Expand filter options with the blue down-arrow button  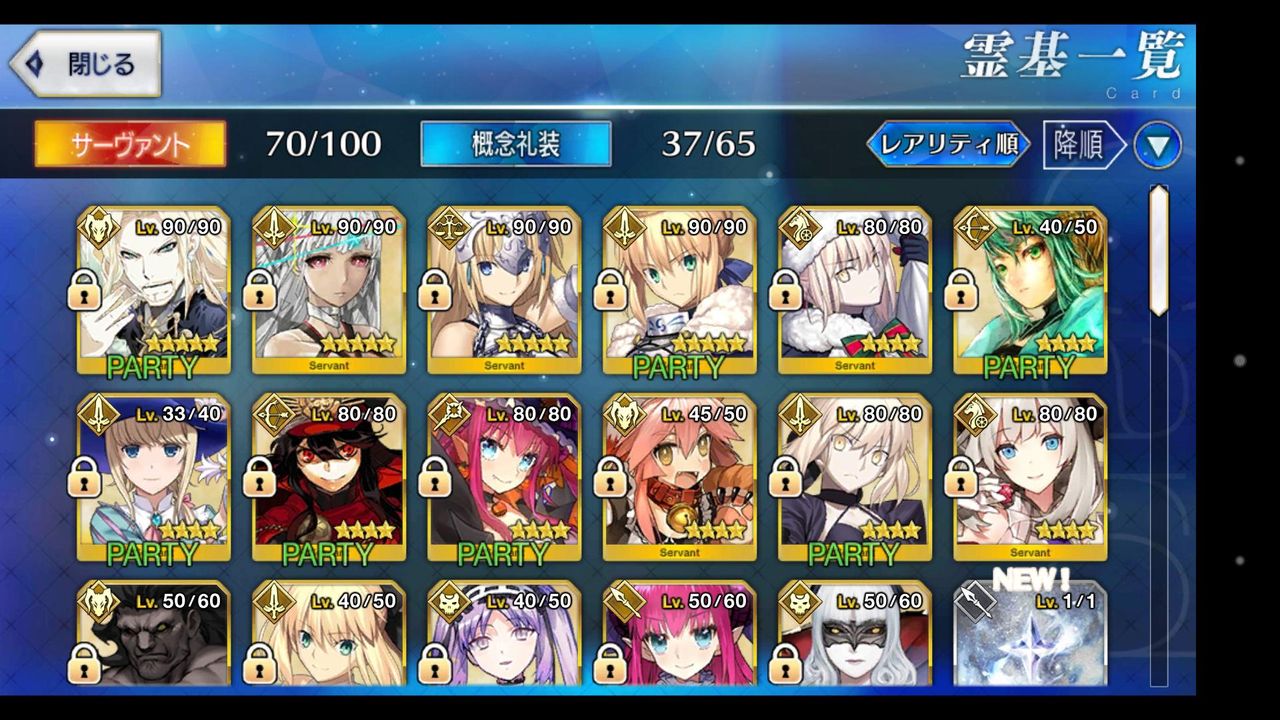click(1158, 146)
